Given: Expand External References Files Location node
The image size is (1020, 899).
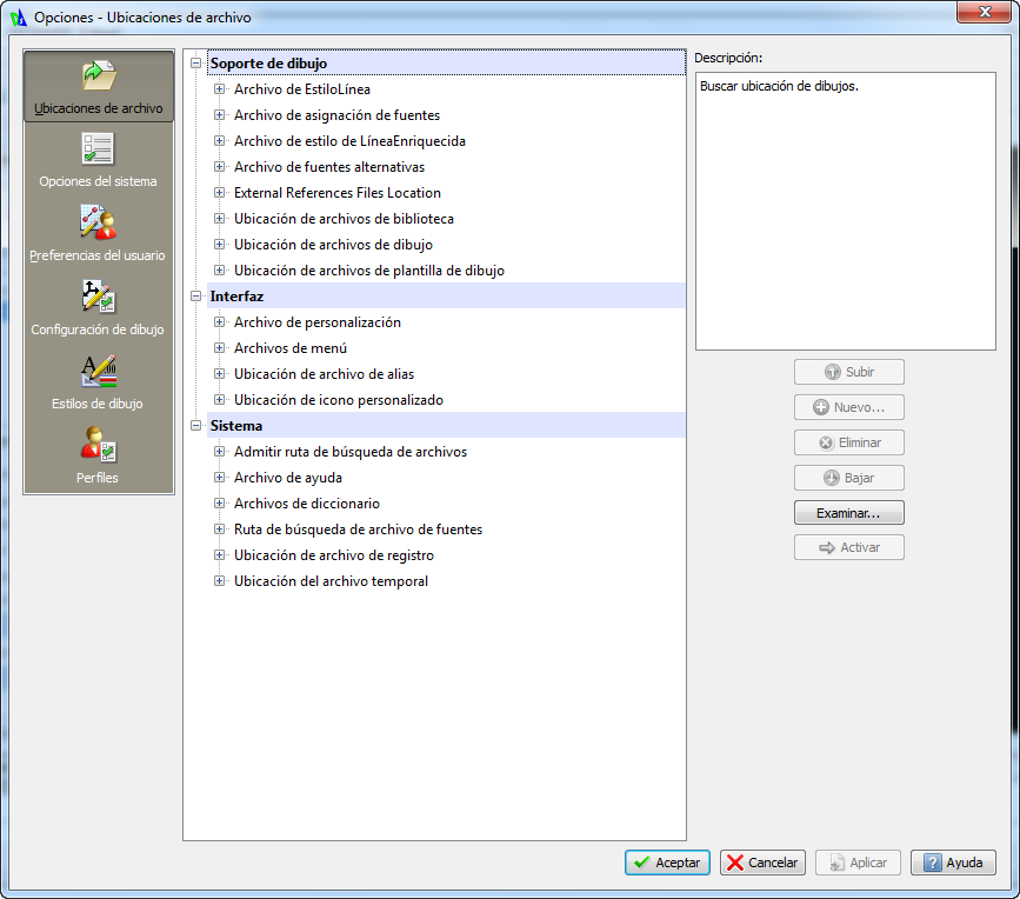Looking at the screenshot, I should coord(219,193).
